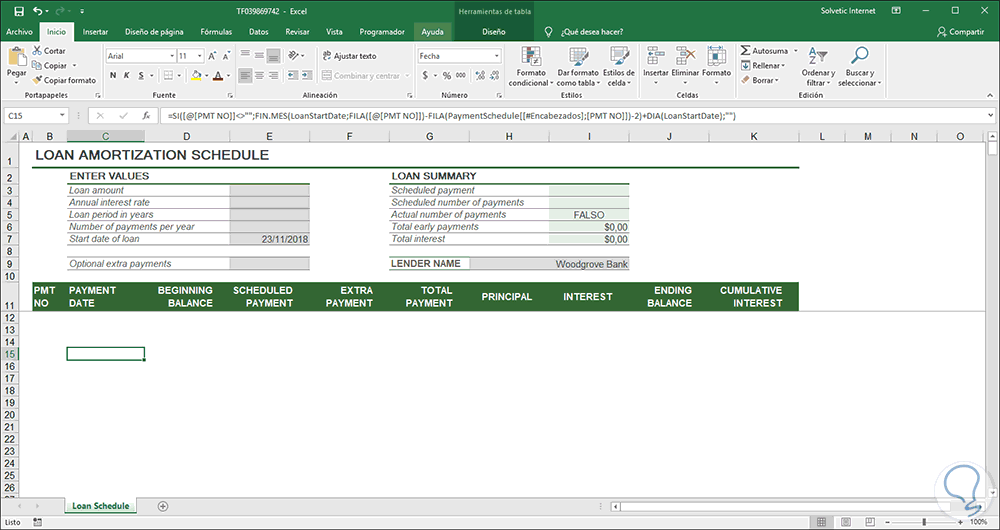The height and width of the screenshot is (530, 1000).
Task: Open the Arial font name dropdown
Action: click(170, 56)
